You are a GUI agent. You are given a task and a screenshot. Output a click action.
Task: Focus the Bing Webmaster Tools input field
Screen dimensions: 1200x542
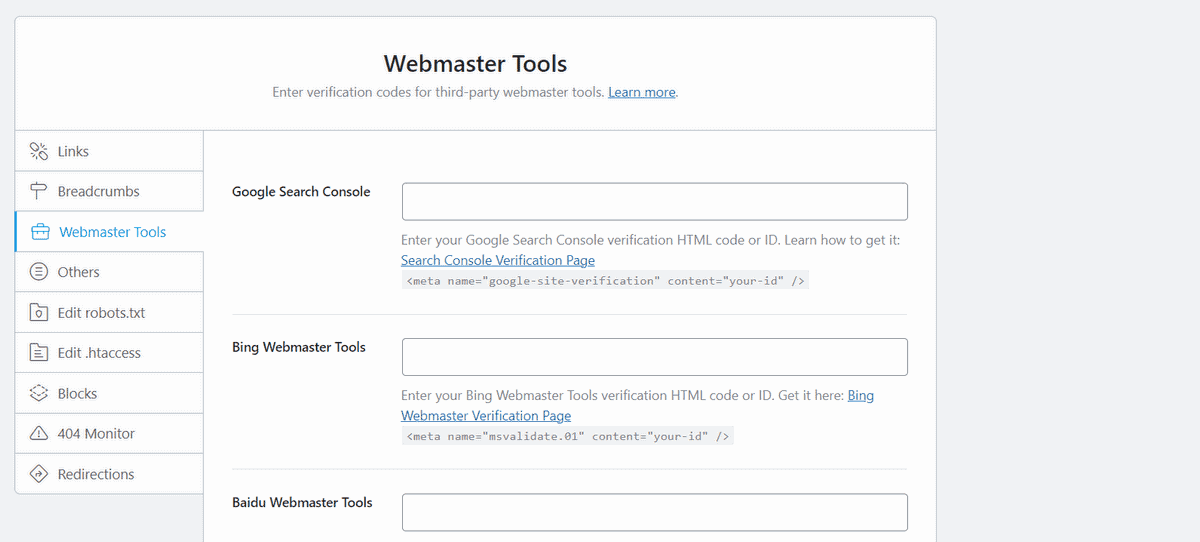[x=655, y=357]
